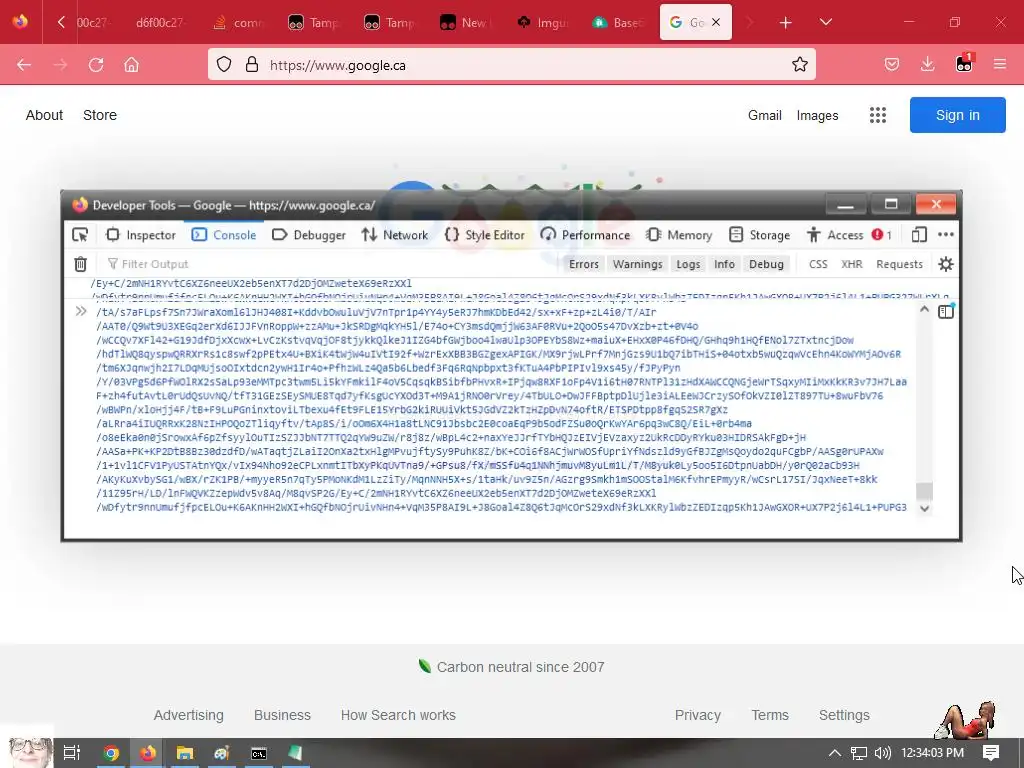Toggle Responsive Design Mode icon
The image size is (1024, 768).
919,235
